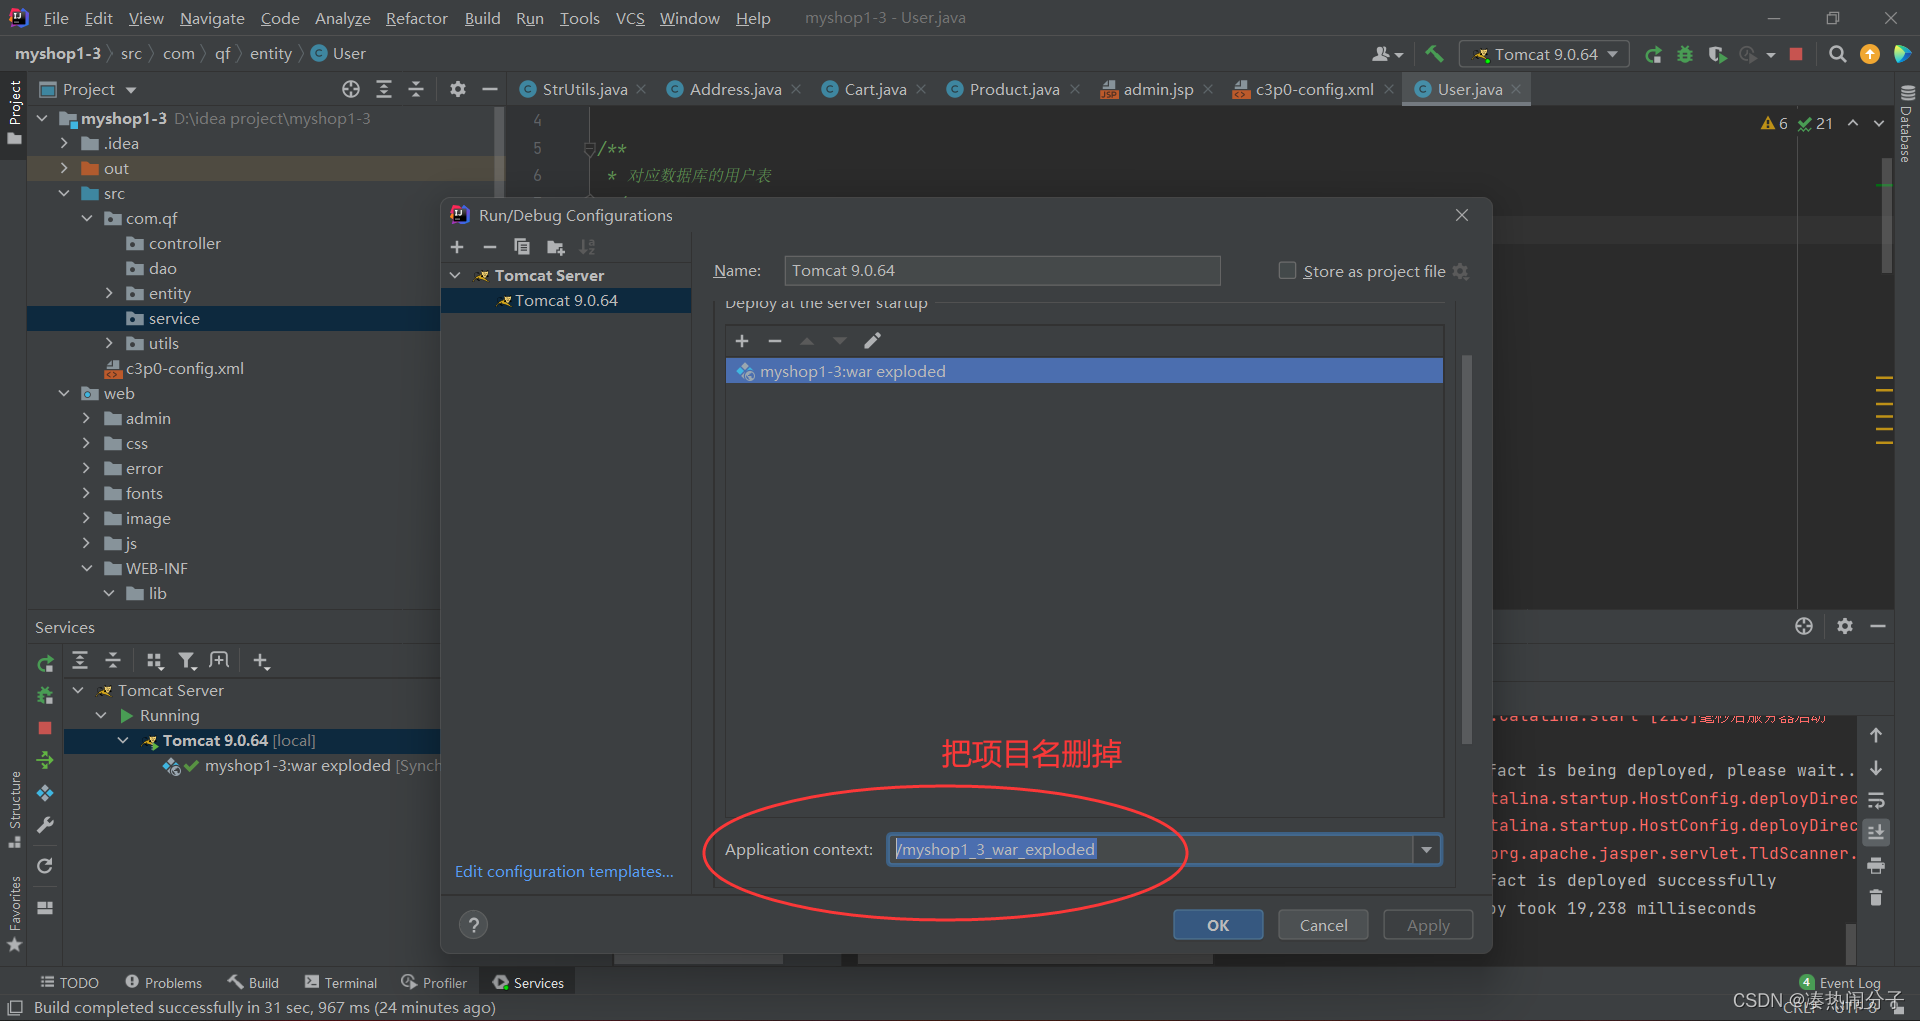Group services icon in Services toolbar

tap(154, 660)
